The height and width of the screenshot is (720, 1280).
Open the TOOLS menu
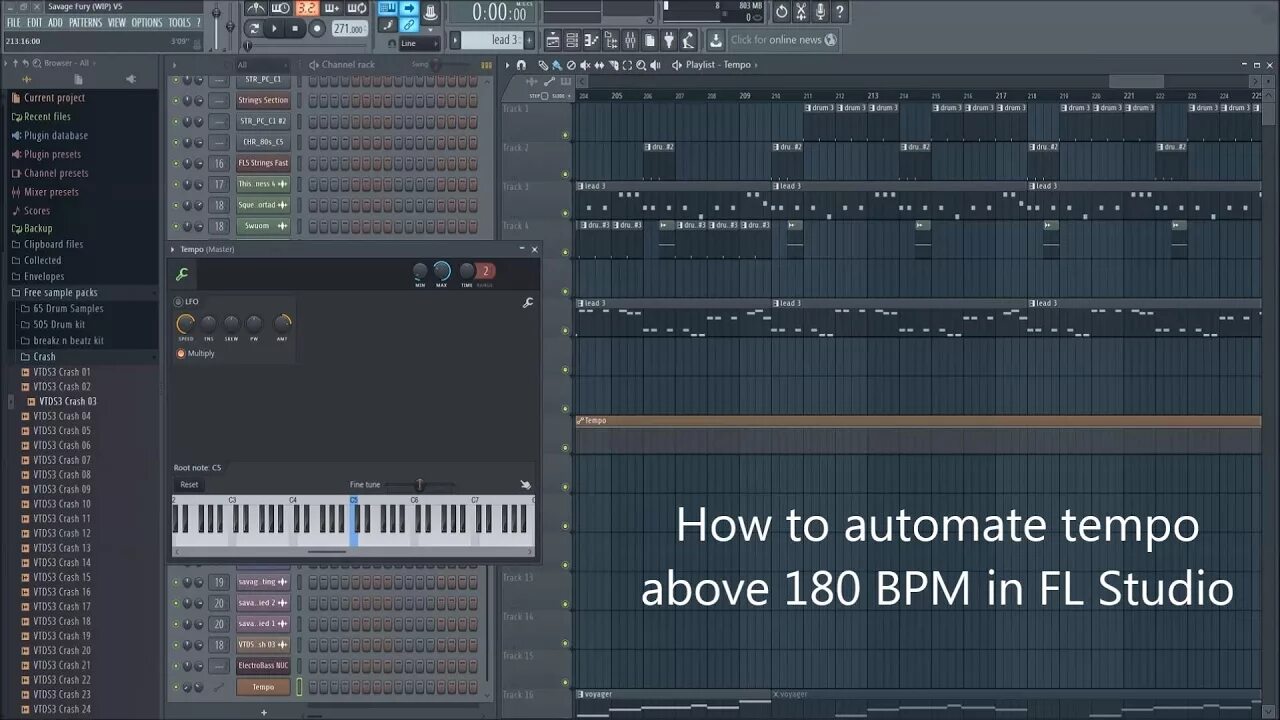coord(179,22)
